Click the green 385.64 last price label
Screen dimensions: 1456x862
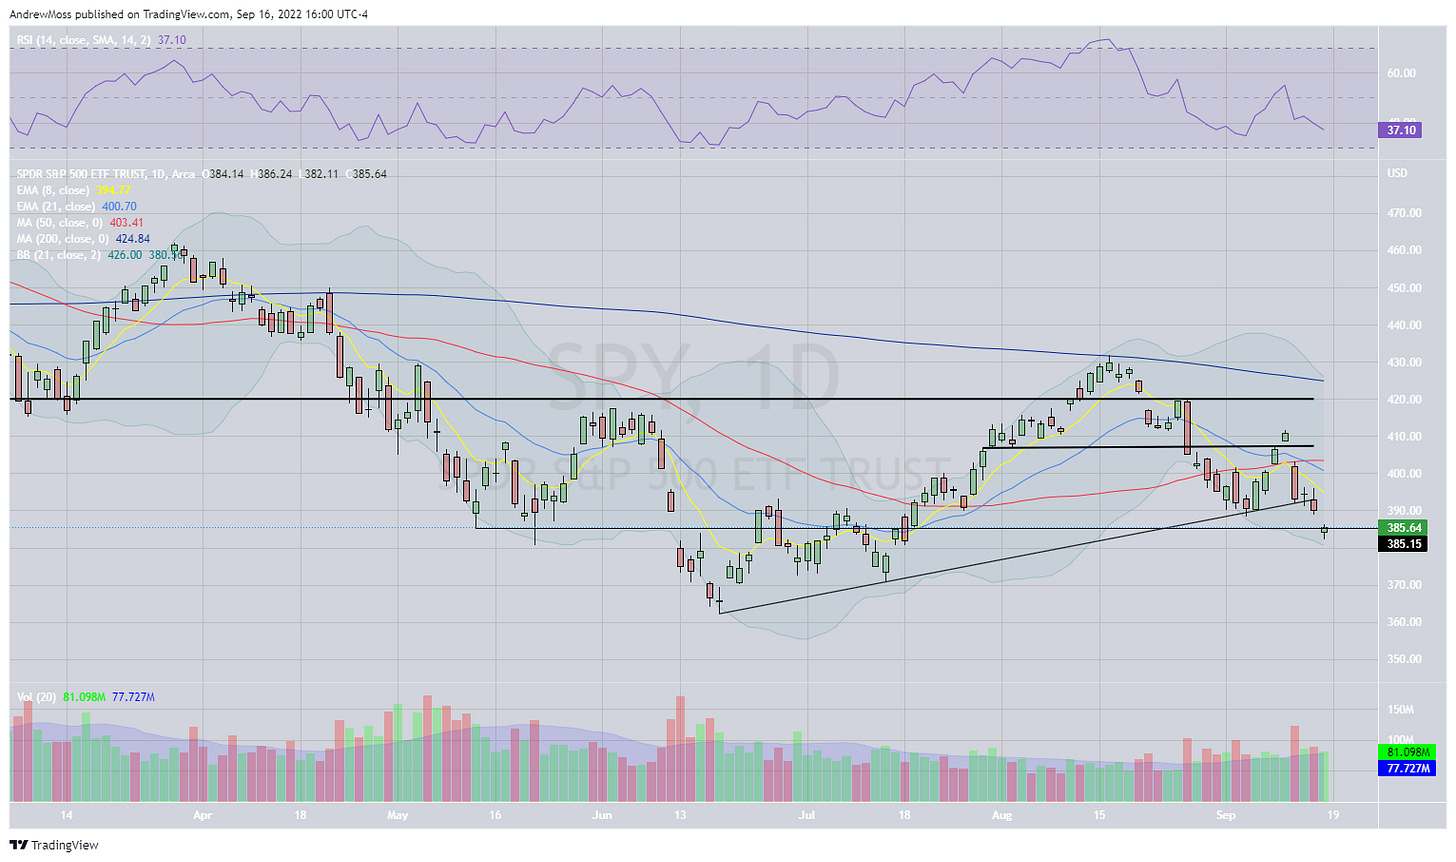tap(1405, 528)
